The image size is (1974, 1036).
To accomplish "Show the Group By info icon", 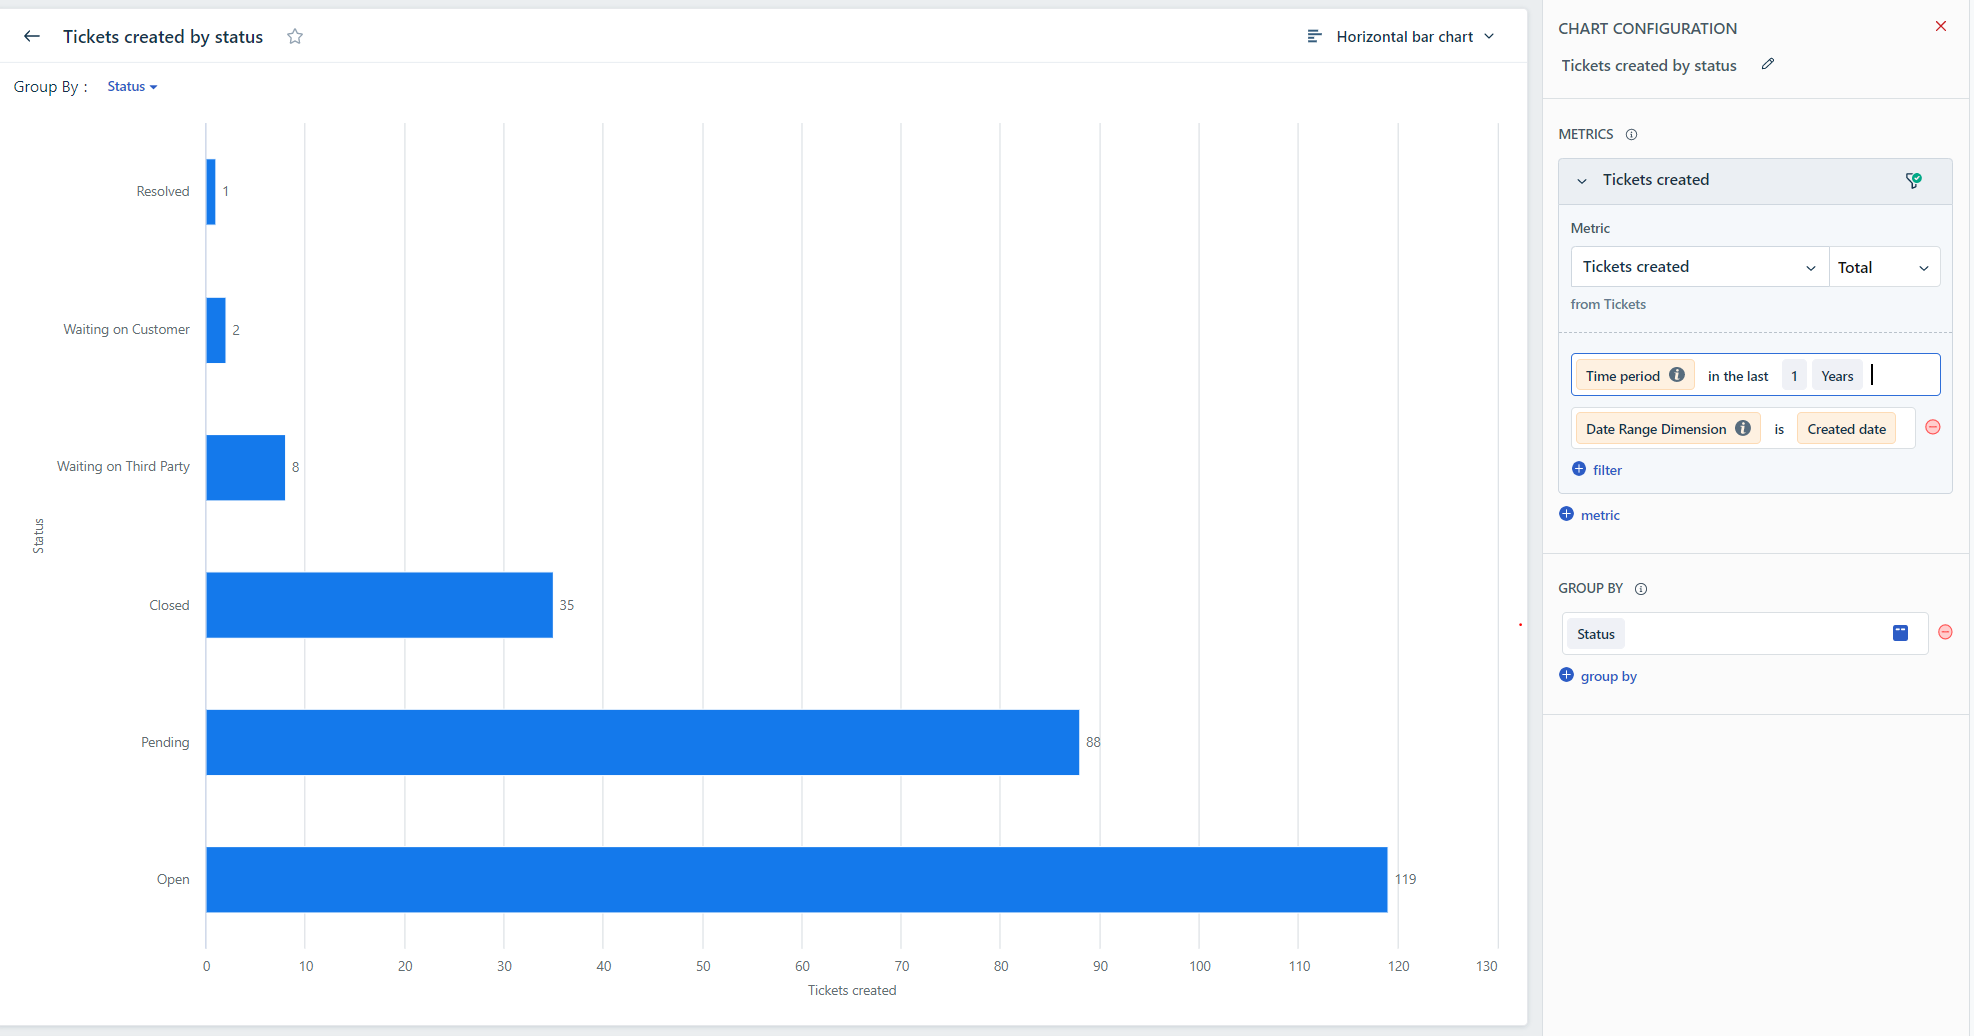I will [1641, 589].
